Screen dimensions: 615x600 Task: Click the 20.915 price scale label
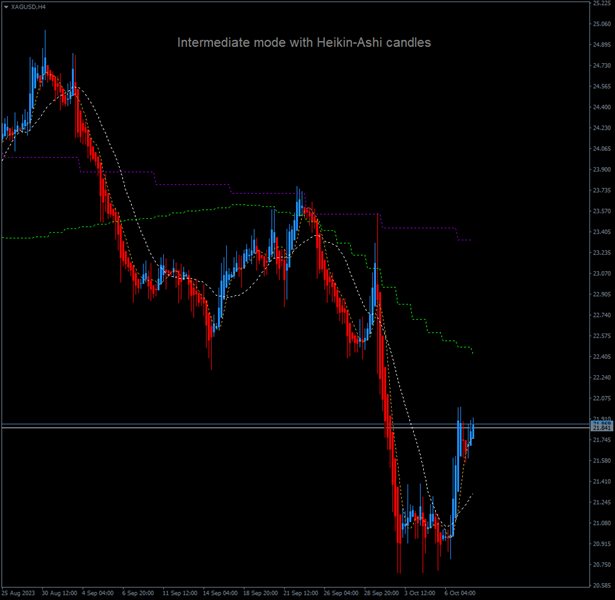click(602, 544)
